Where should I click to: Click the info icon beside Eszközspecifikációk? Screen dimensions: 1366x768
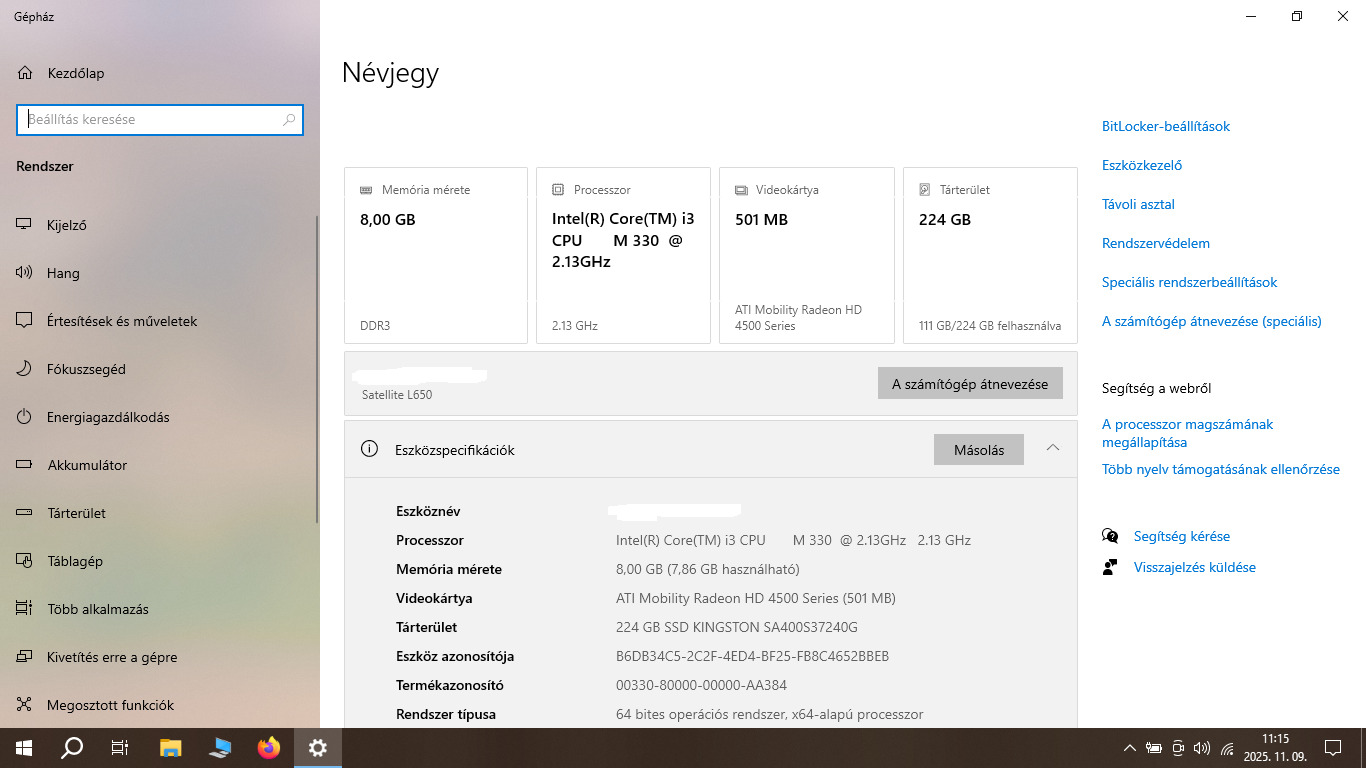(369, 449)
